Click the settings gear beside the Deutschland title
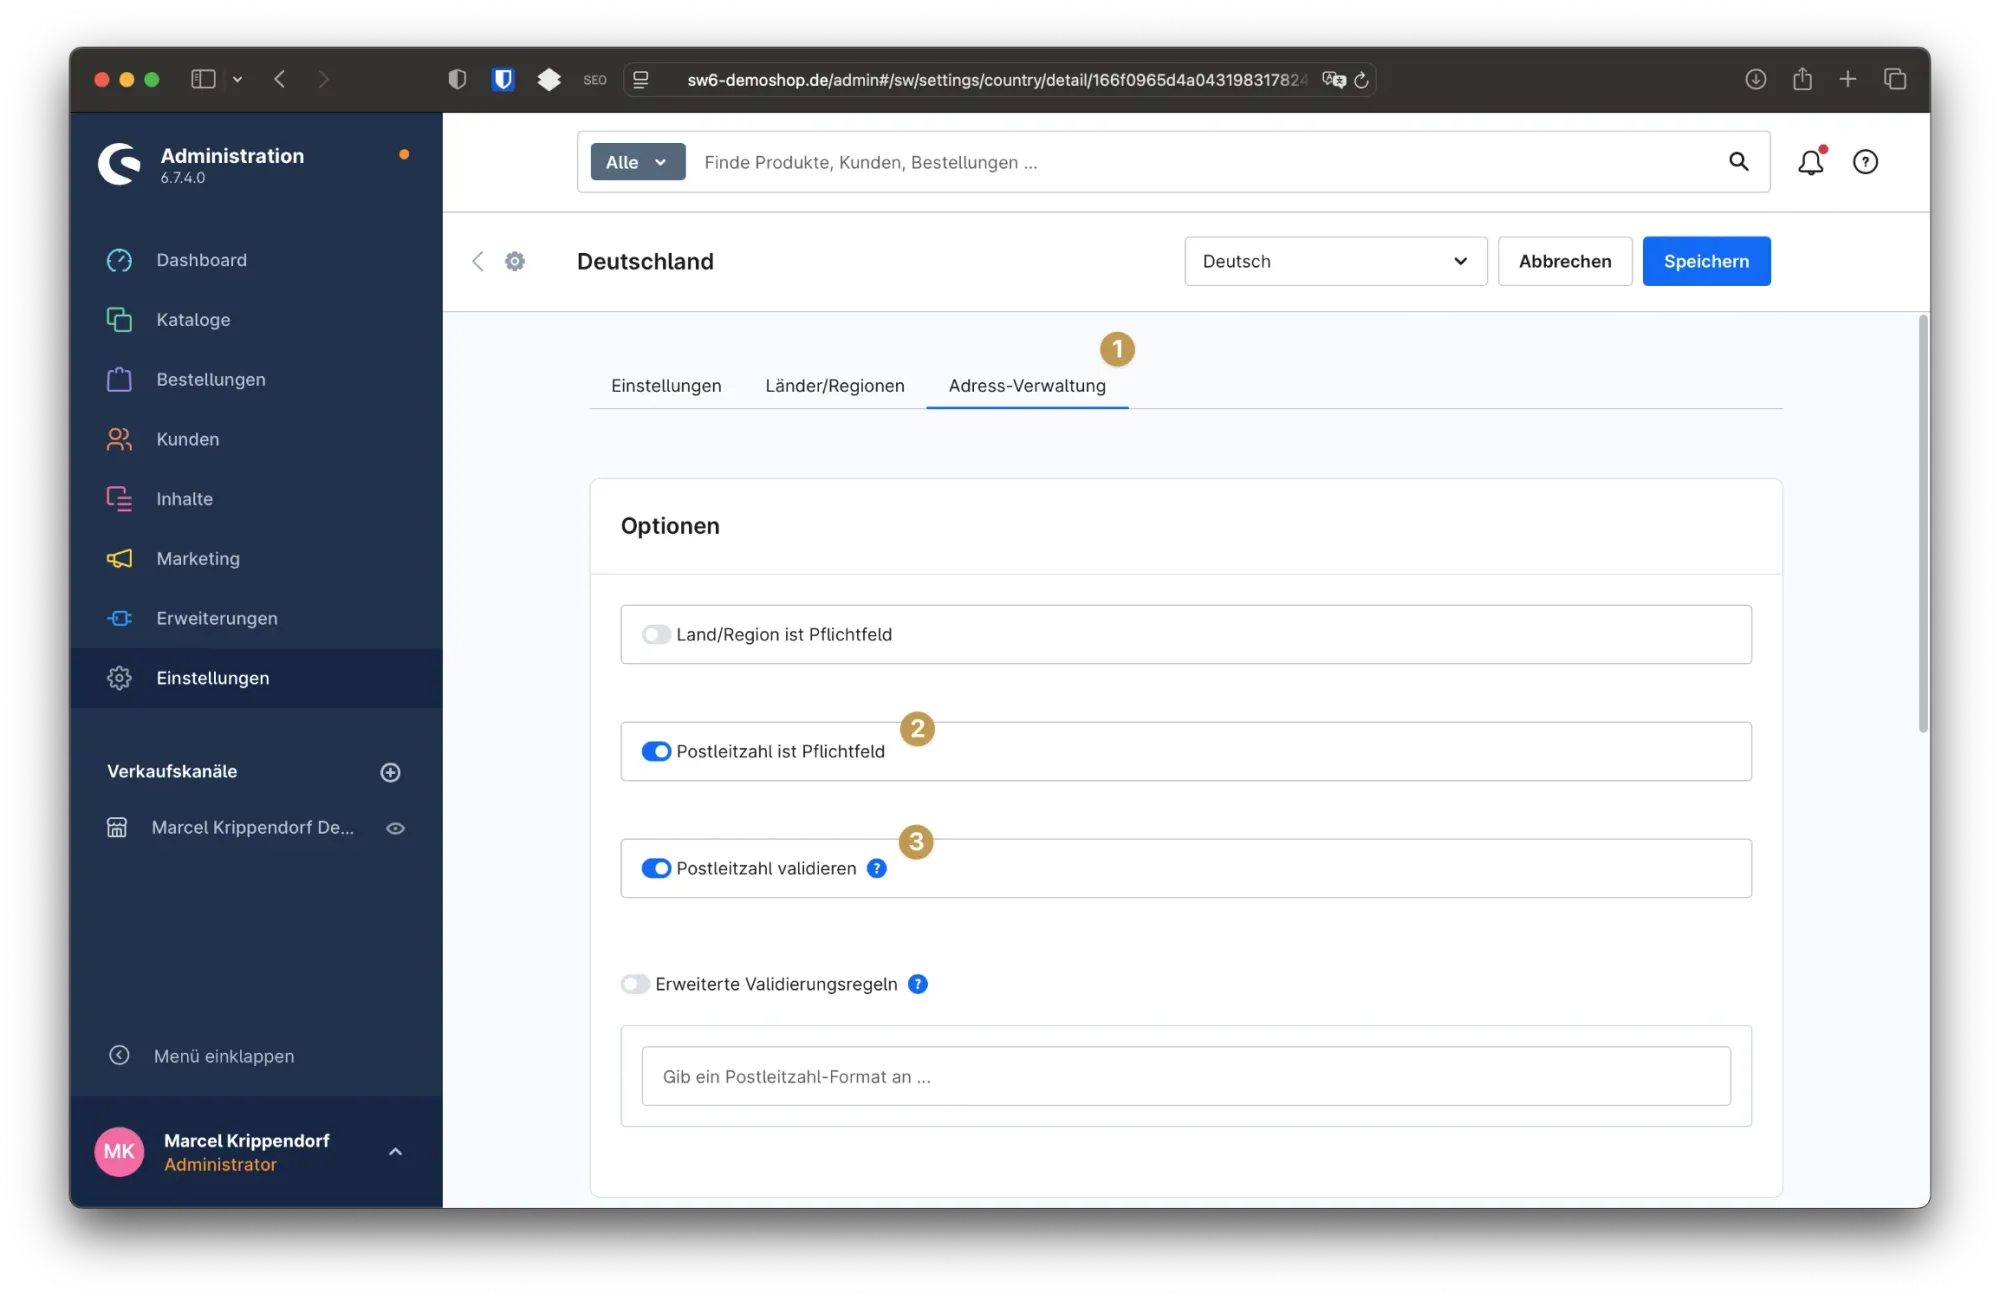The image size is (2000, 1300). 515,261
